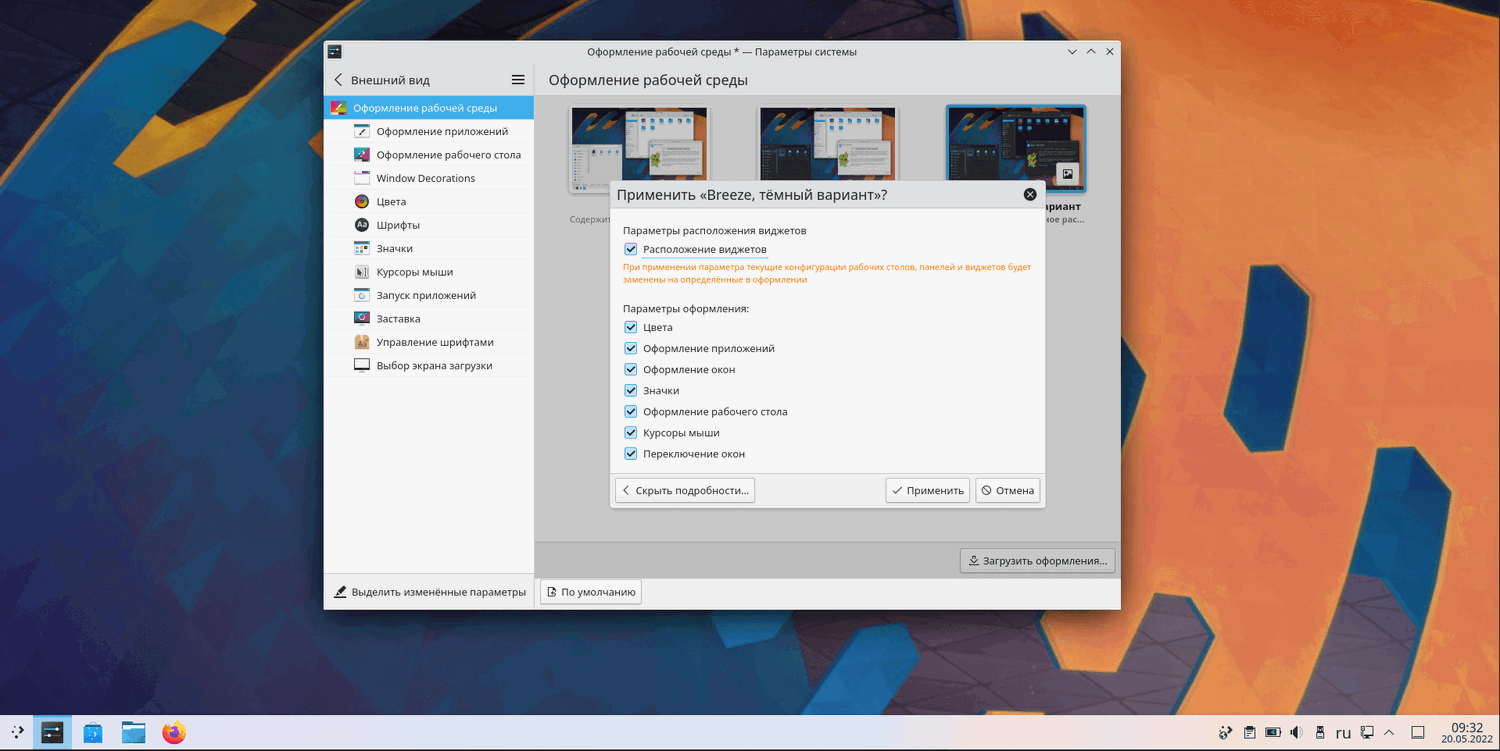1500x751 pixels.
Task: Open the volume control in tray
Action: coord(1296,733)
